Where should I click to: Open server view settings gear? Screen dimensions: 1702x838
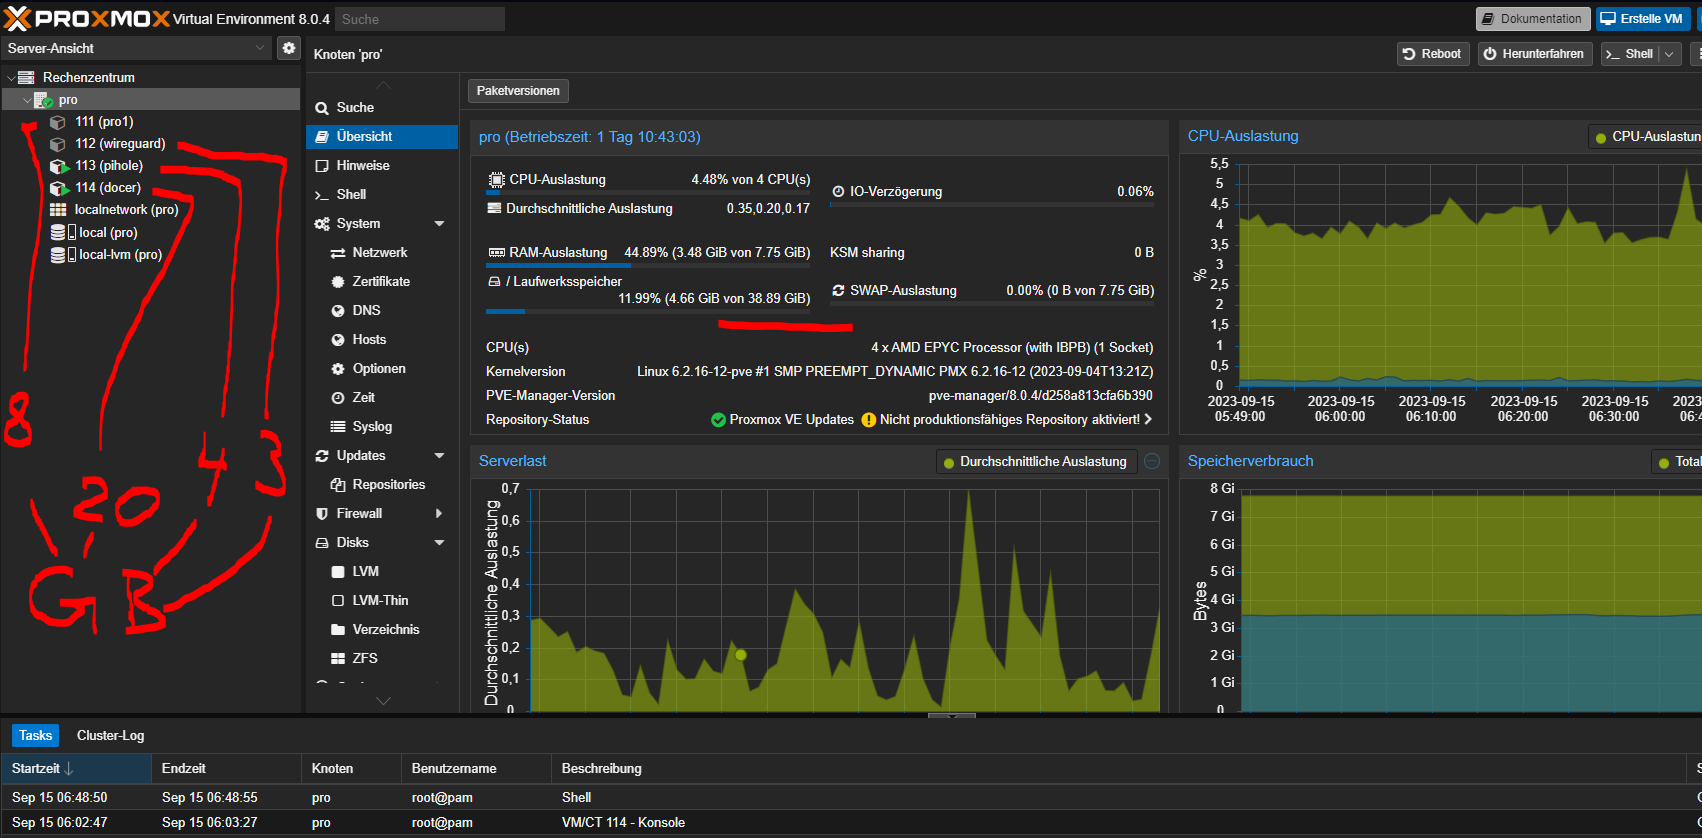(289, 48)
